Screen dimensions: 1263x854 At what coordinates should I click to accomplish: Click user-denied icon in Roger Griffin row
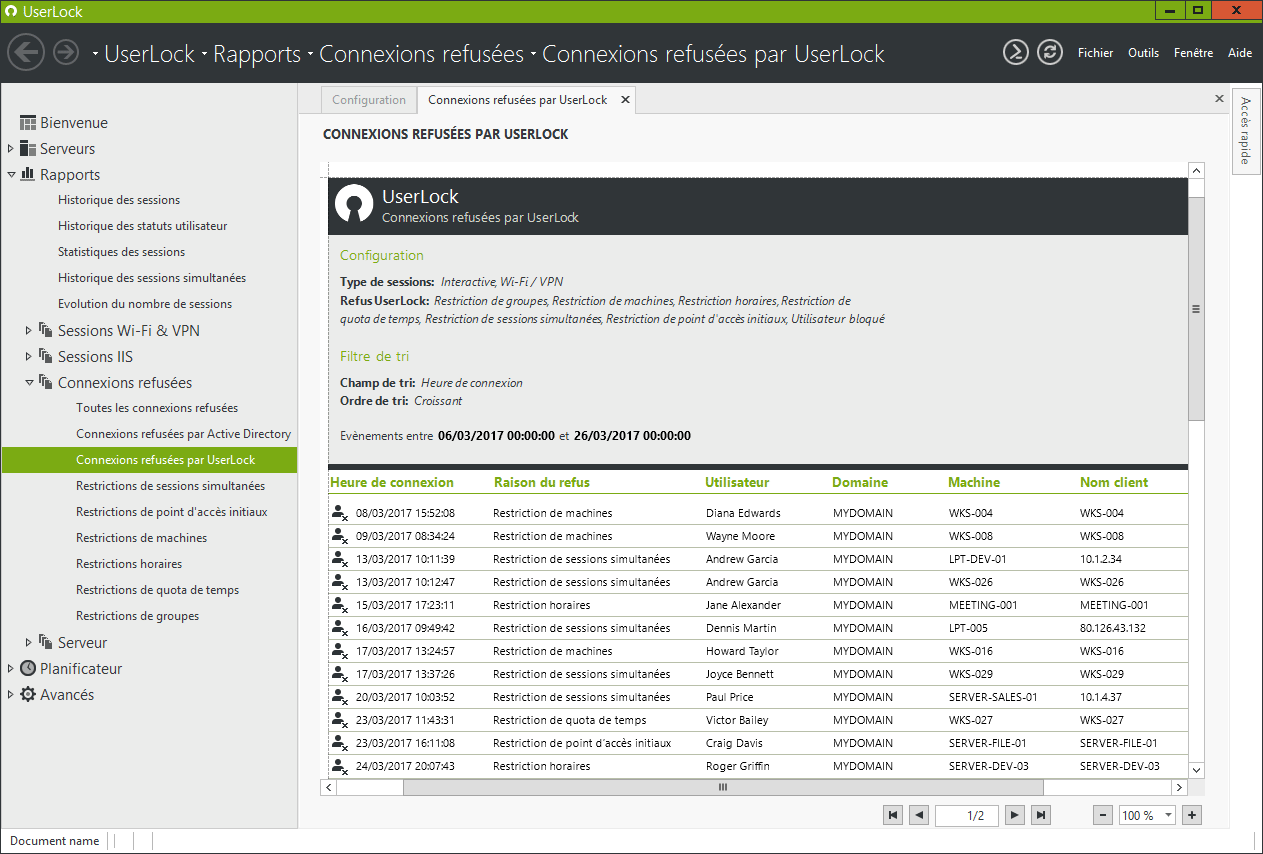tap(339, 766)
